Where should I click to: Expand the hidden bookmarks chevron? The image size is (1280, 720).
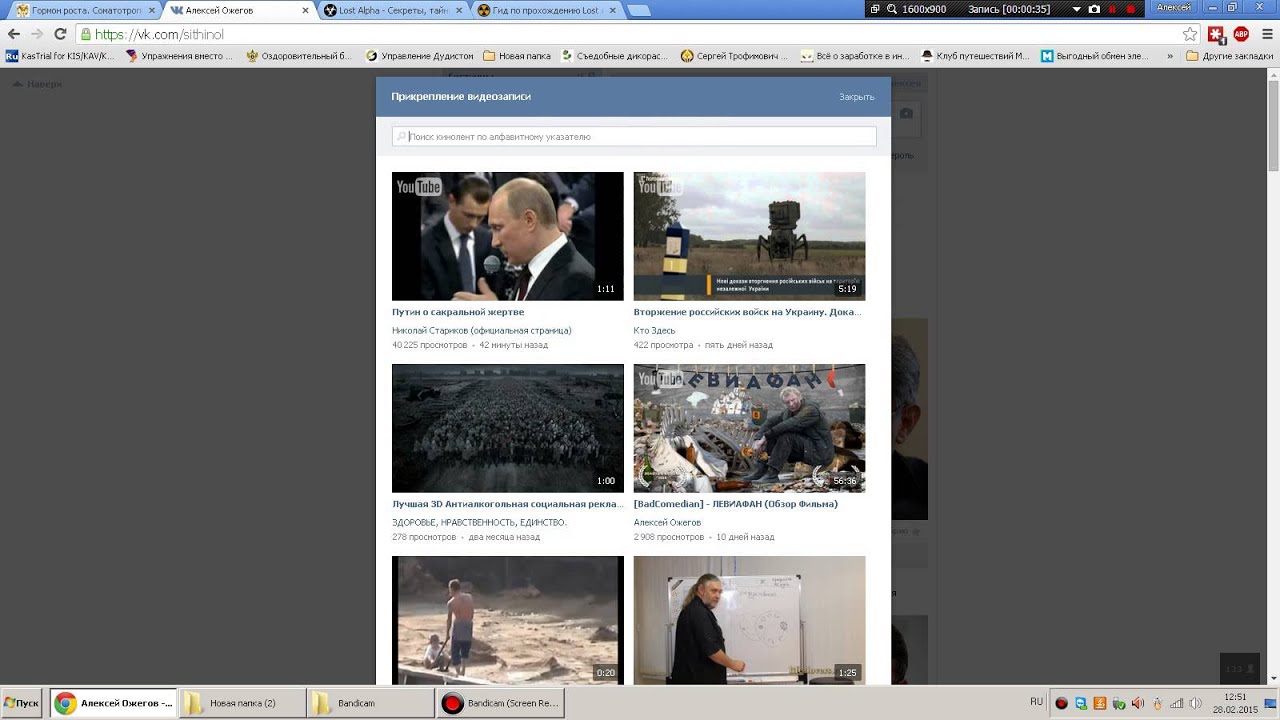1170,56
